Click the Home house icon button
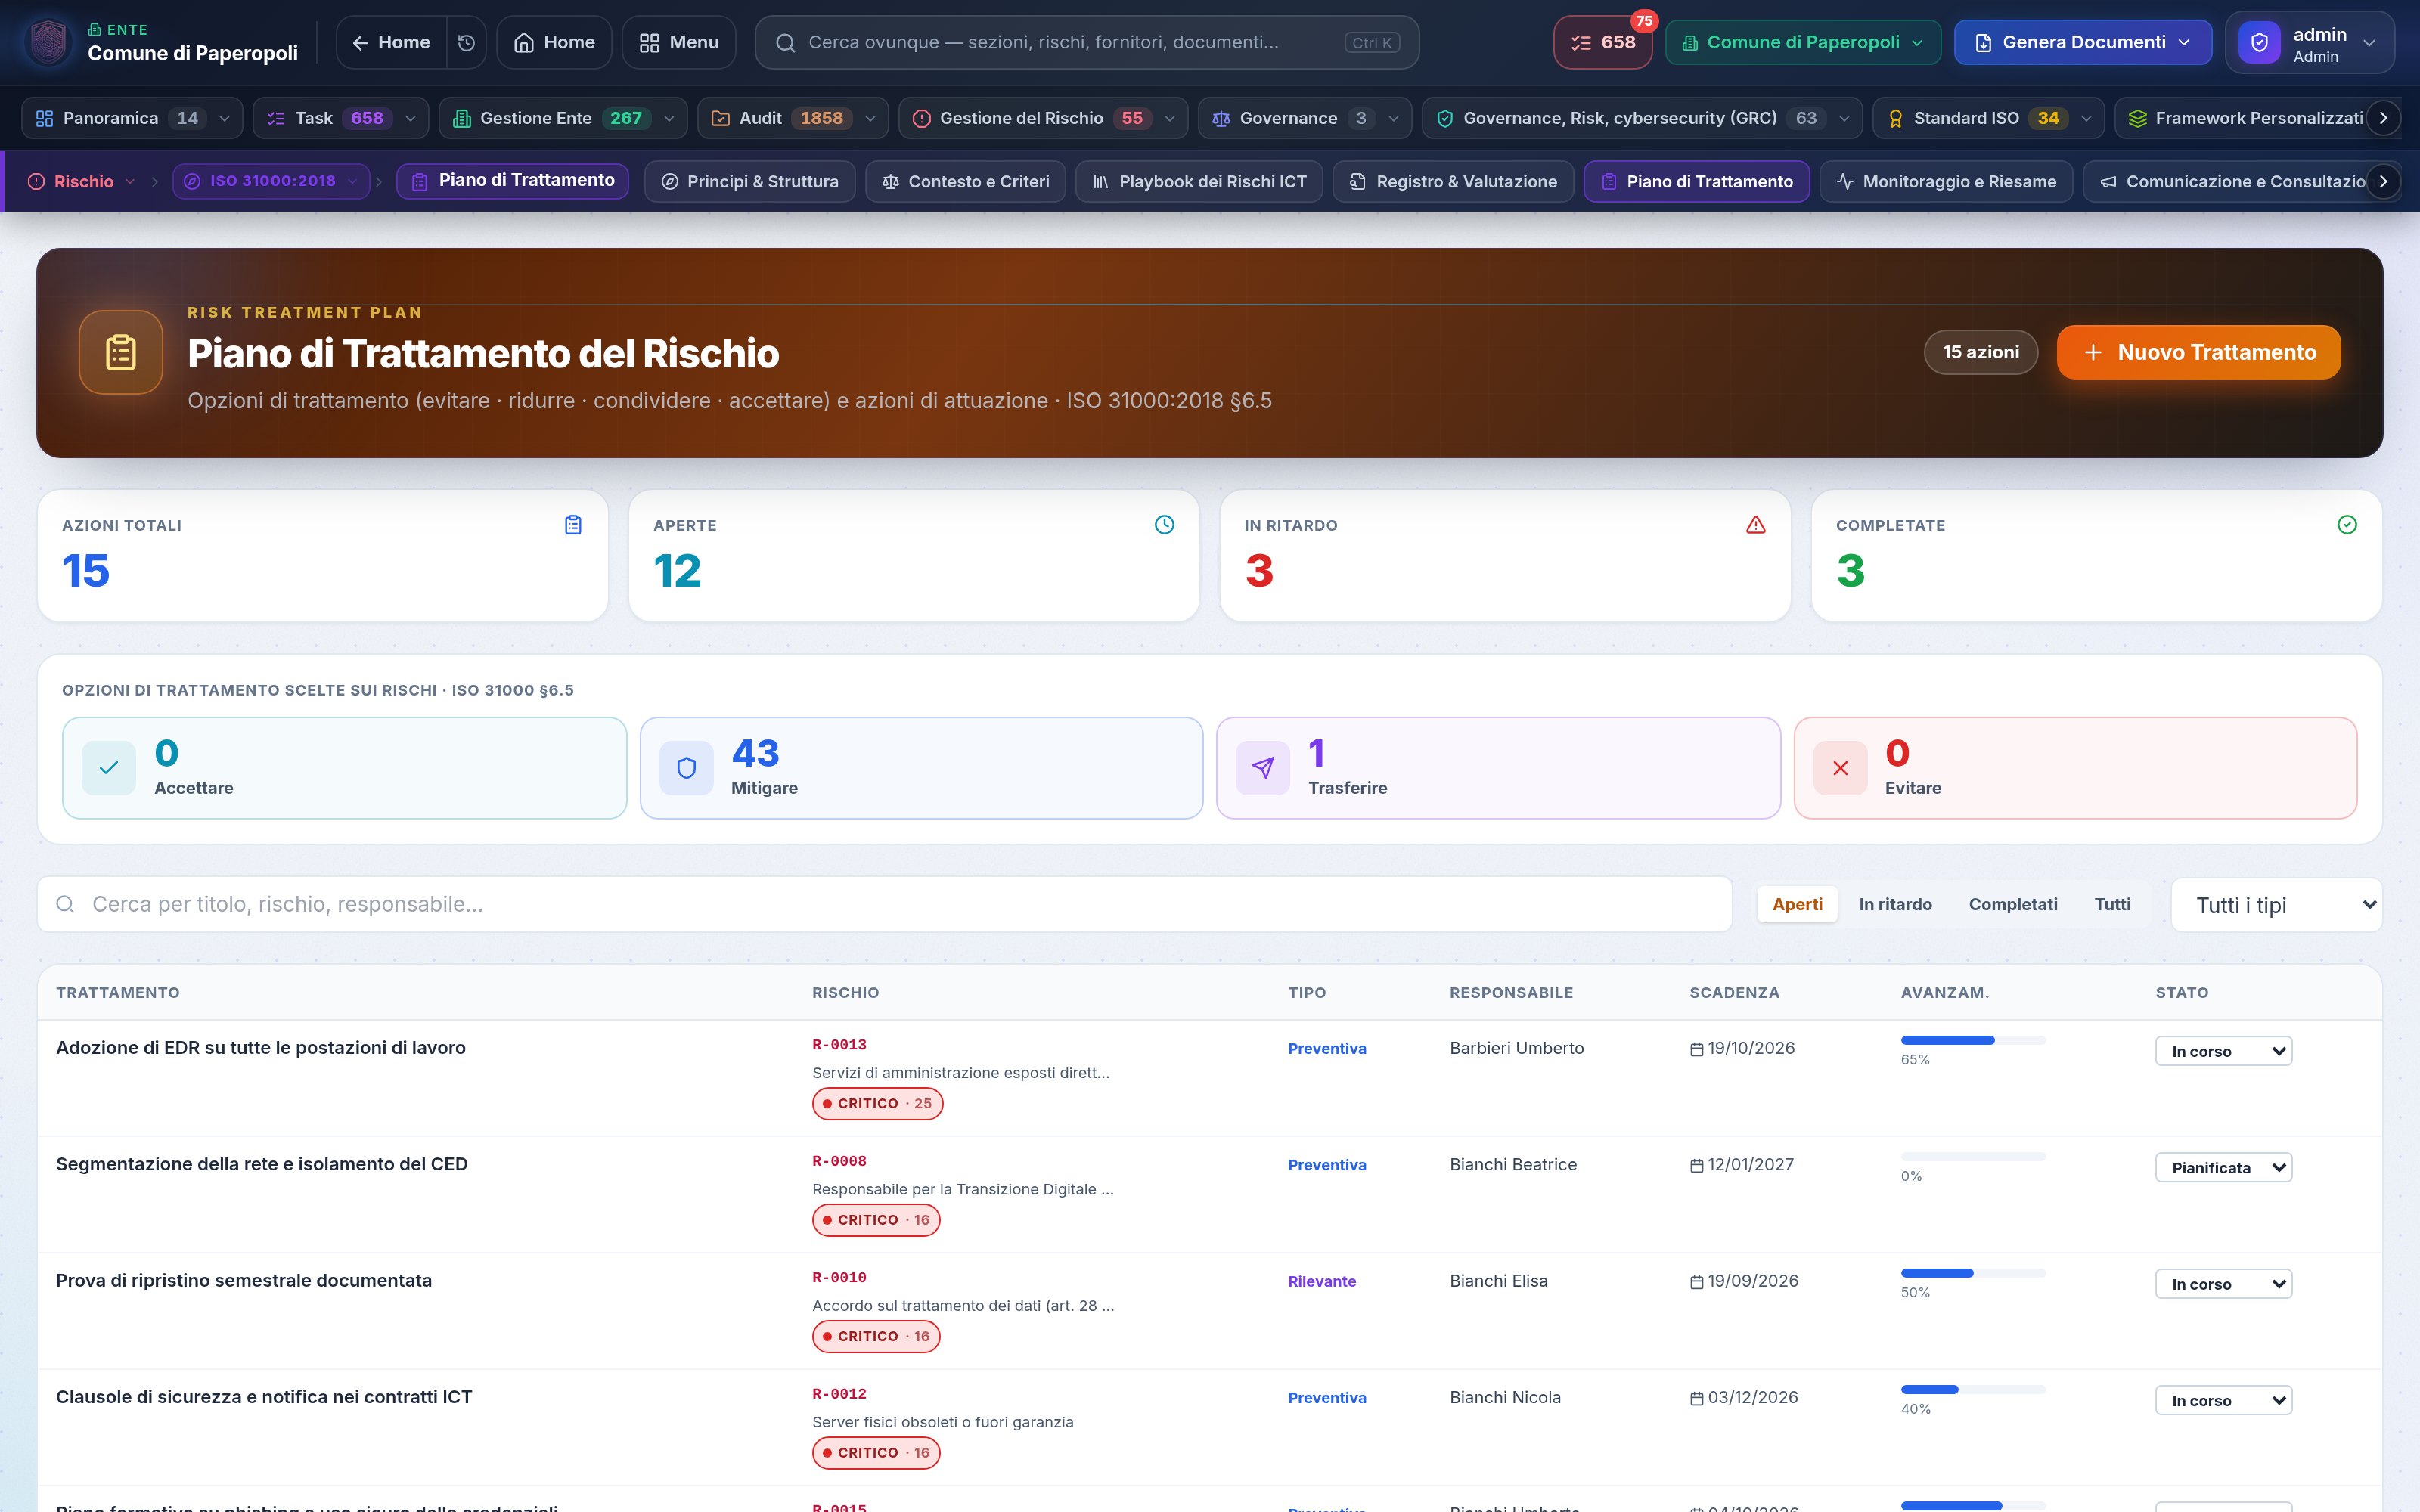 point(554,42)
